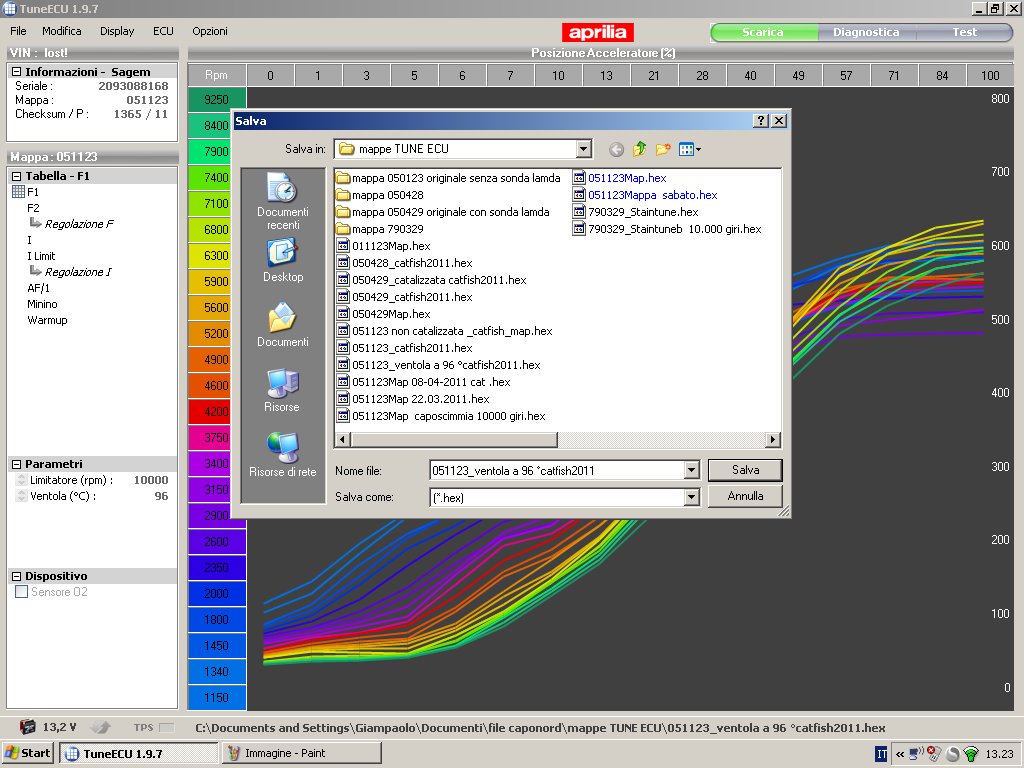Open Documenti recenti in places bar
1024x768 pixels.
click(283, 201)
